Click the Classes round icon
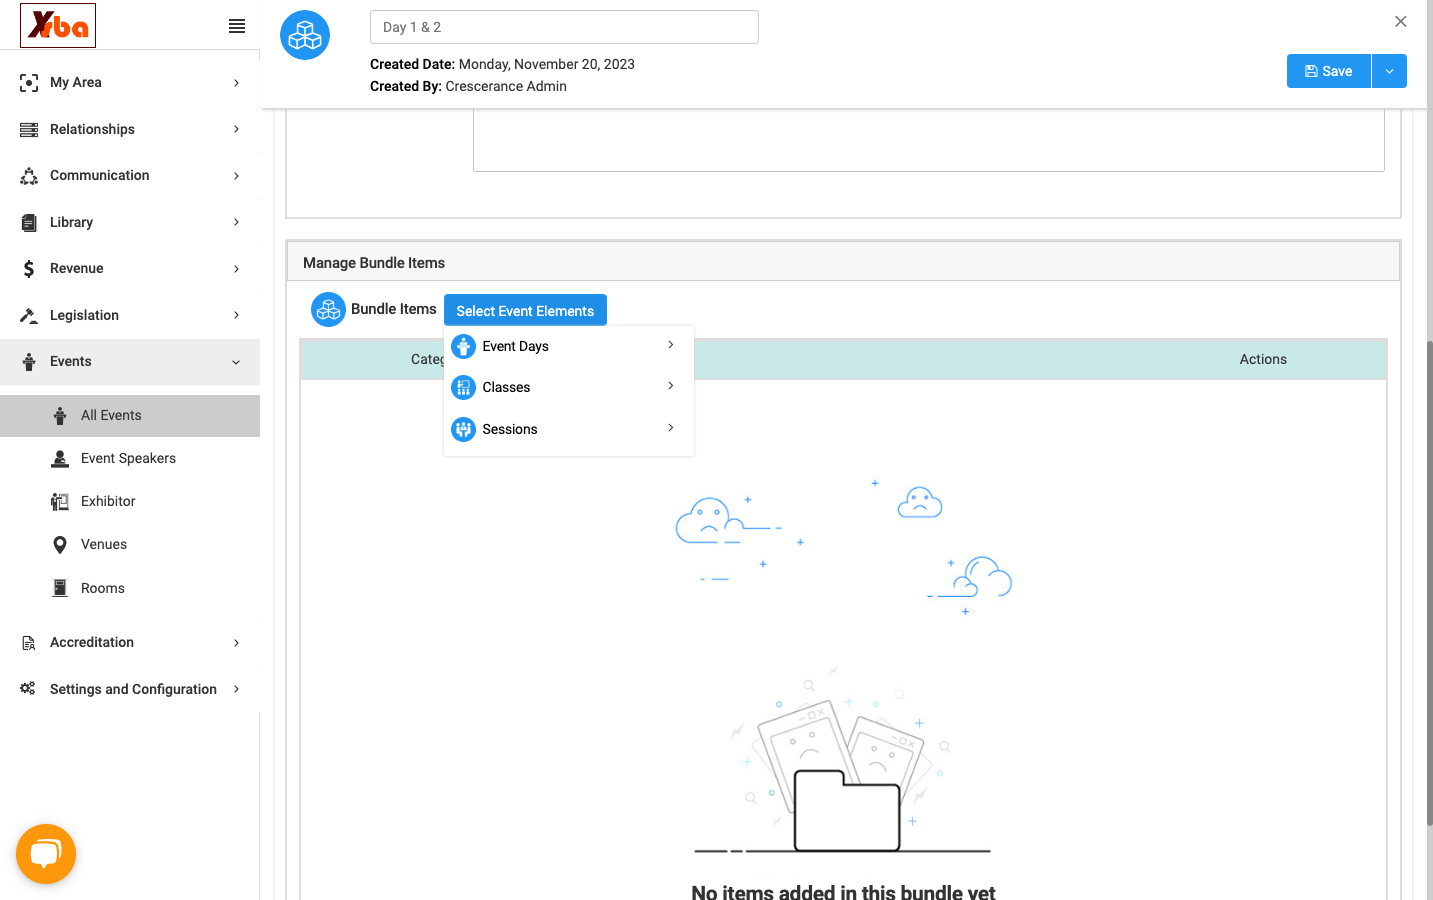 (x=463, y=388)
